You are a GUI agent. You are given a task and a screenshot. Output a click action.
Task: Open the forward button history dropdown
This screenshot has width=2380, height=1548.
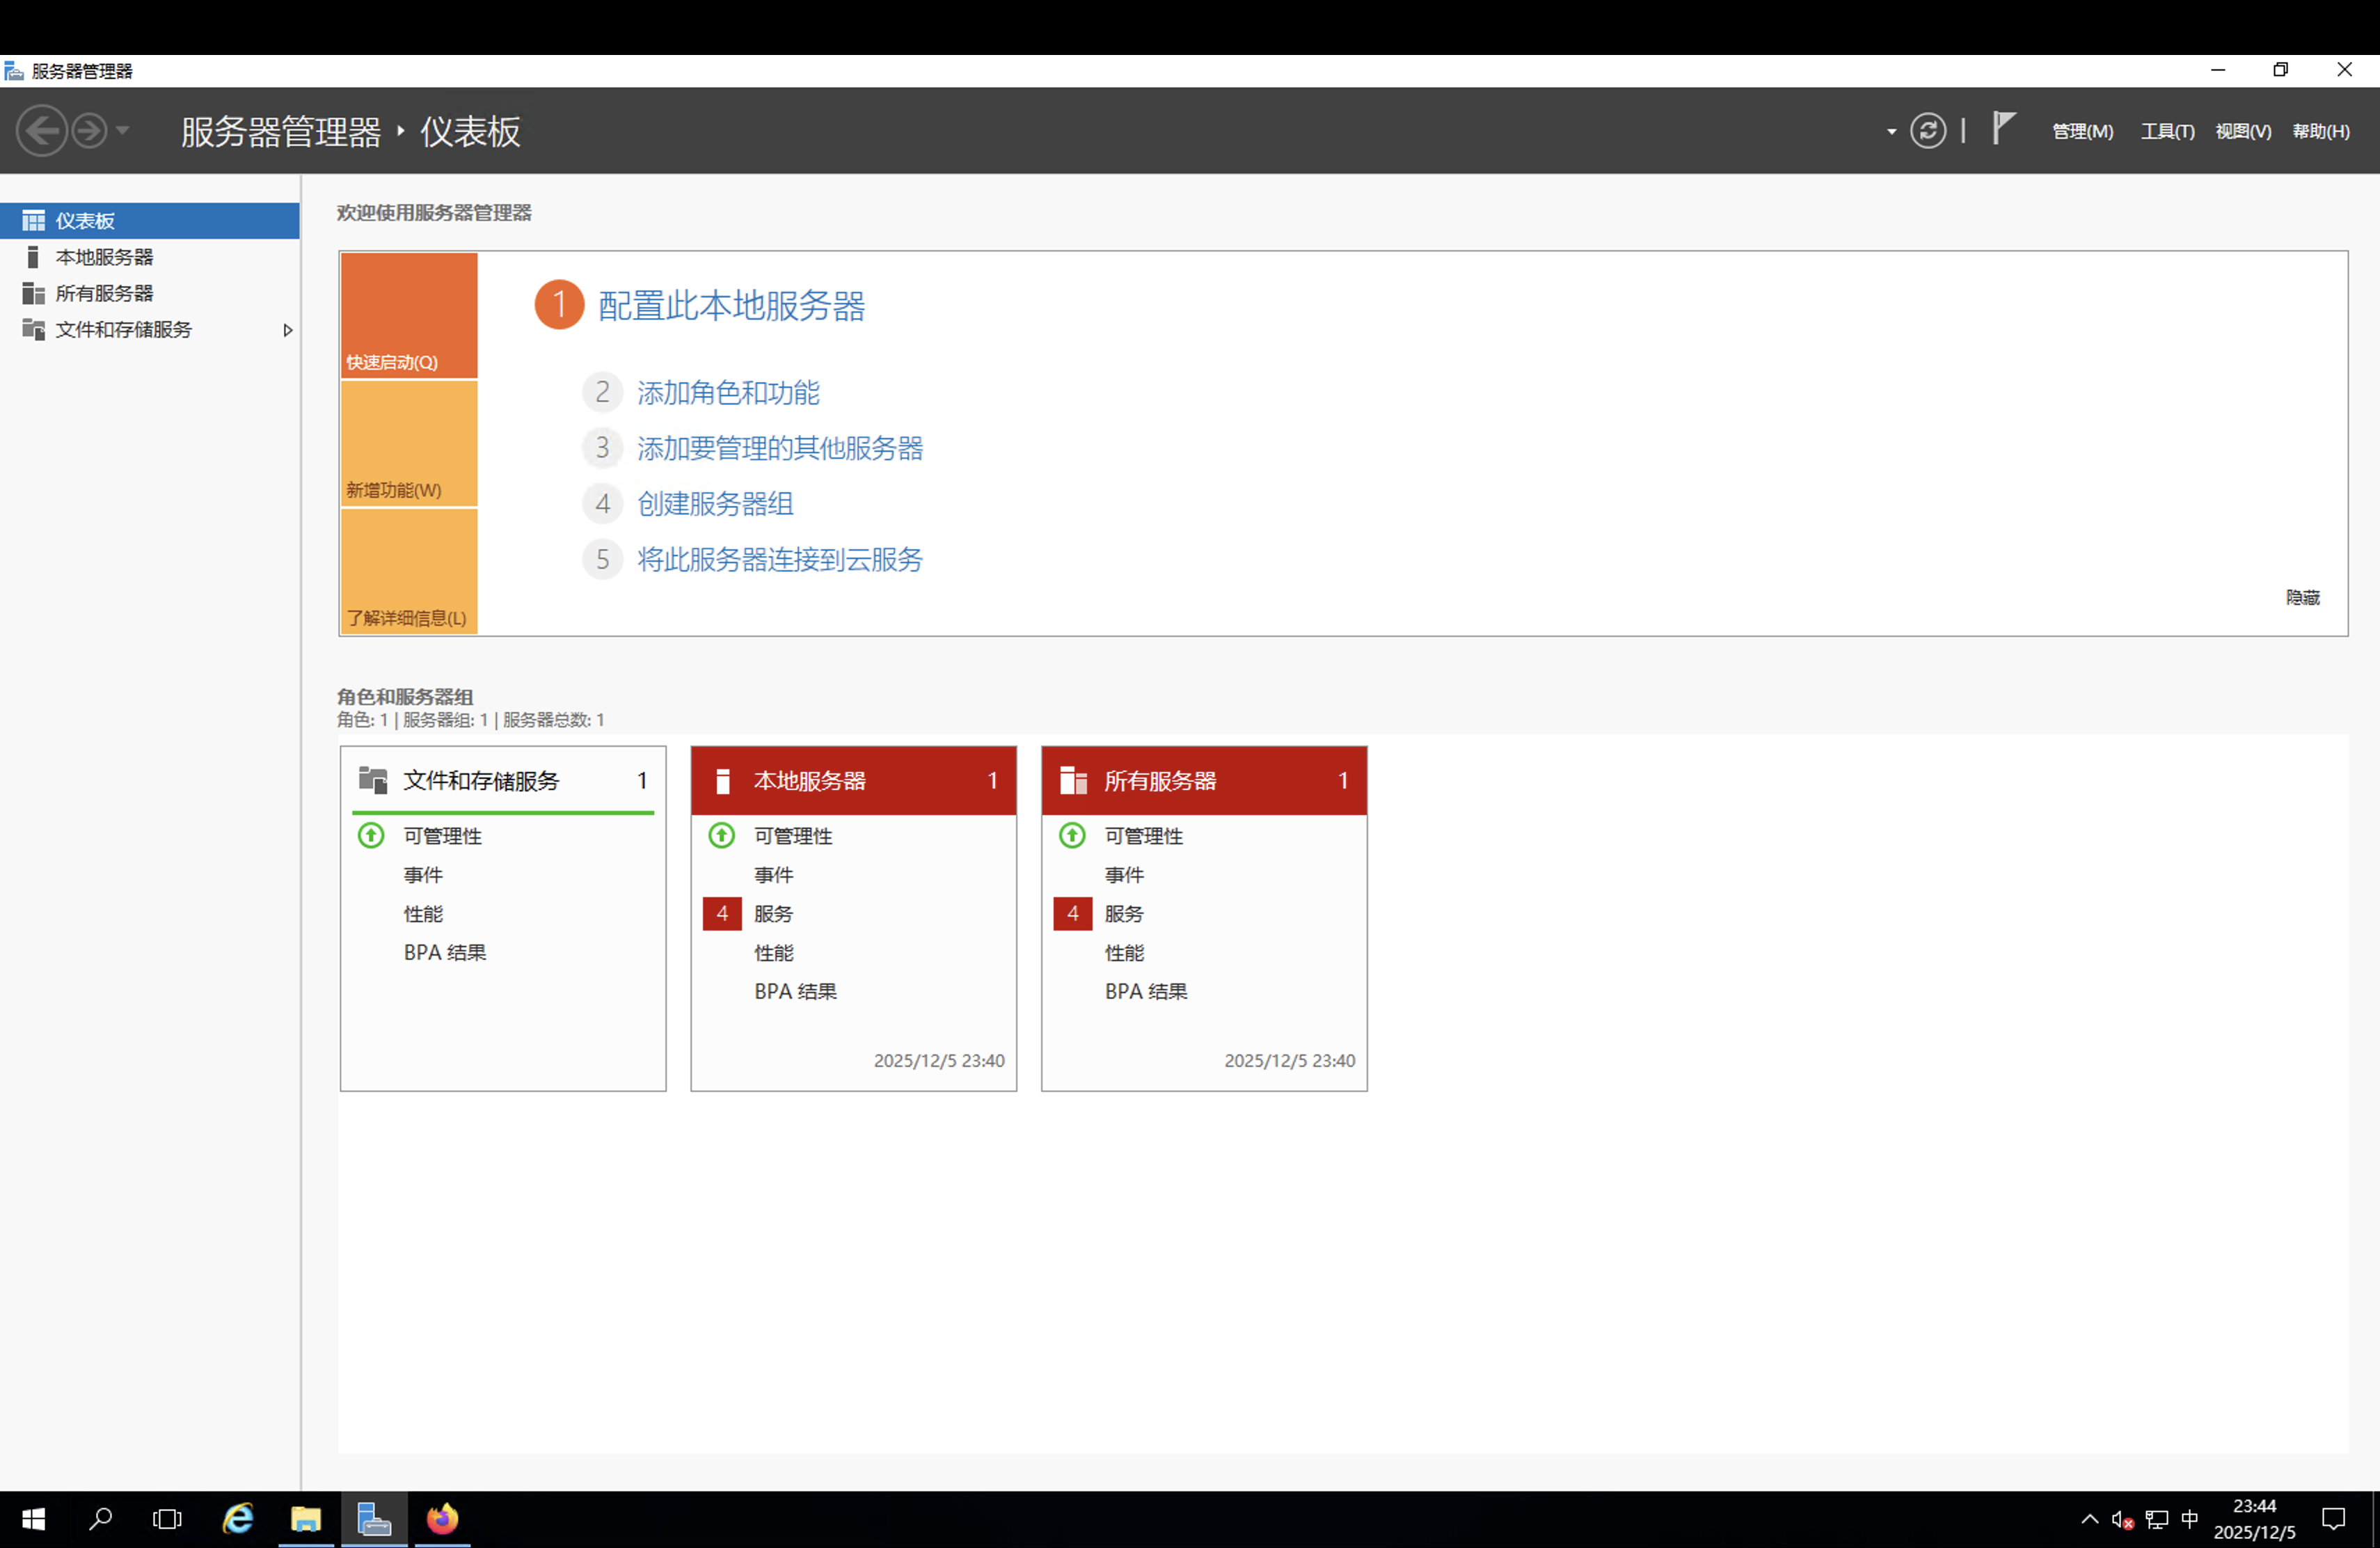[x=122, y=130]
